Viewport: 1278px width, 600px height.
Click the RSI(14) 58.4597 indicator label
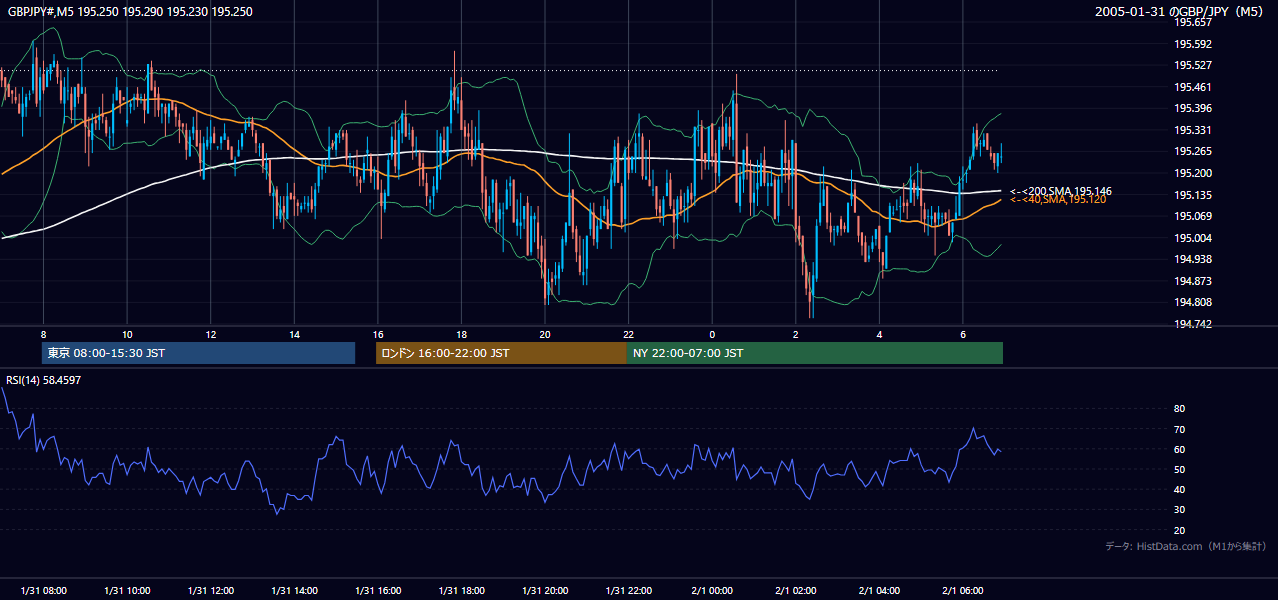tap(44, 380)
